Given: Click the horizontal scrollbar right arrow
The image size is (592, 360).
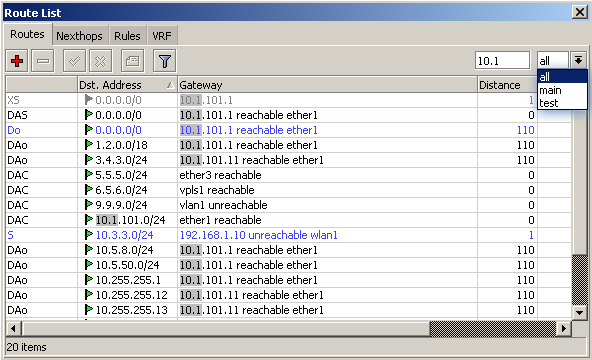Looking at the screenshot, I should click(x=564, y=328).
